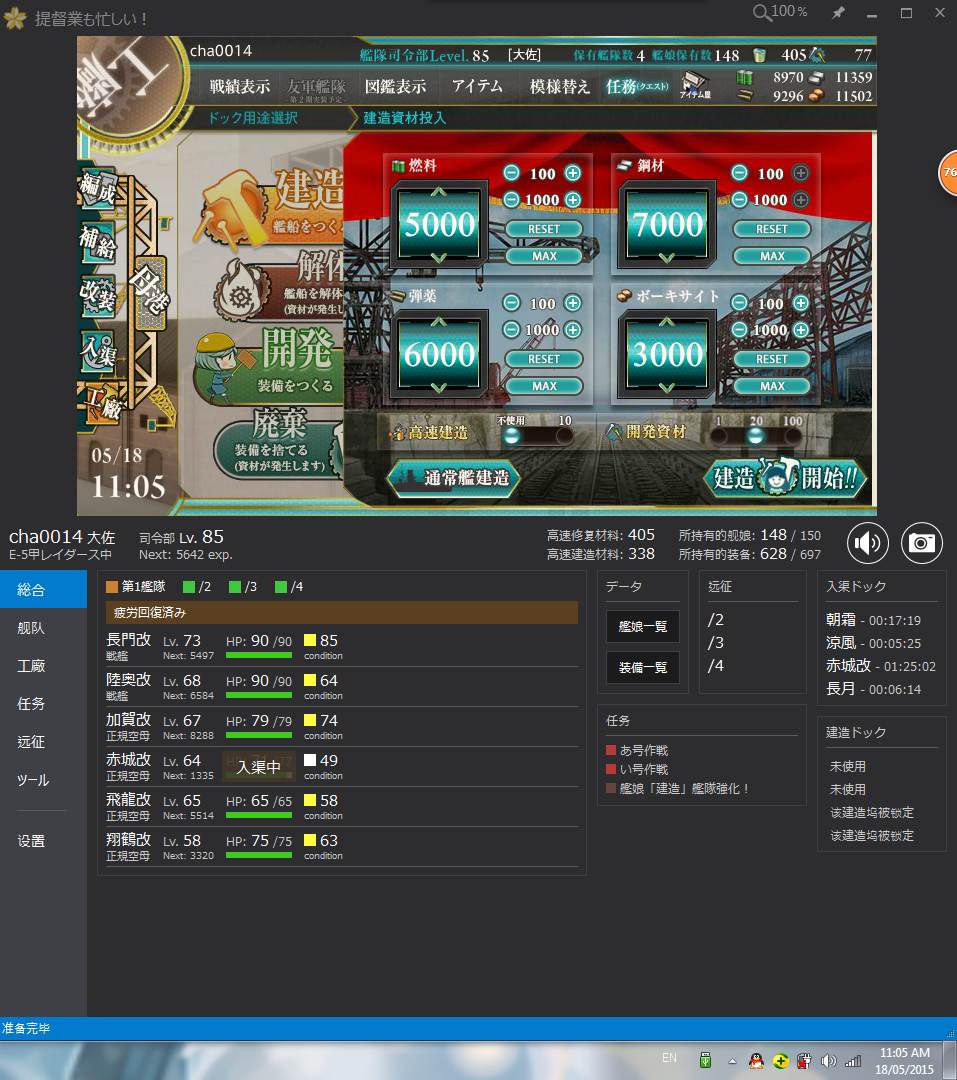The width and height of the screenshot is (957, 1080).
Task: Set 開発資材 to 1
Action: 719,435
